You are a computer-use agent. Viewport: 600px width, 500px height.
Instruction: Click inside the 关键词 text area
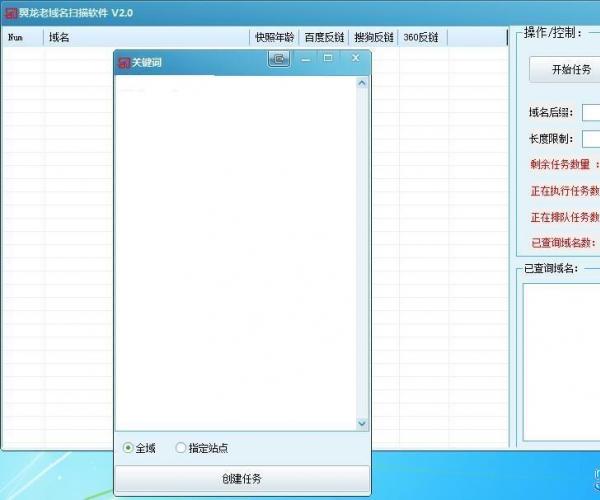236,253
